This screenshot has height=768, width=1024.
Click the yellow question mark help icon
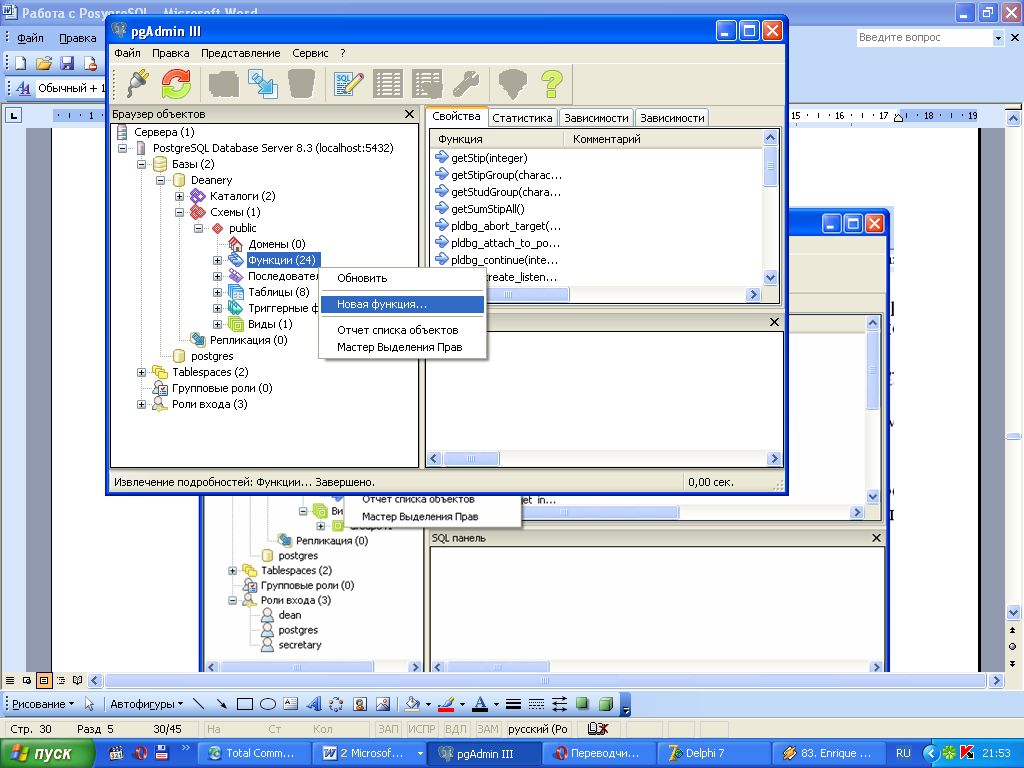(552, 84)
